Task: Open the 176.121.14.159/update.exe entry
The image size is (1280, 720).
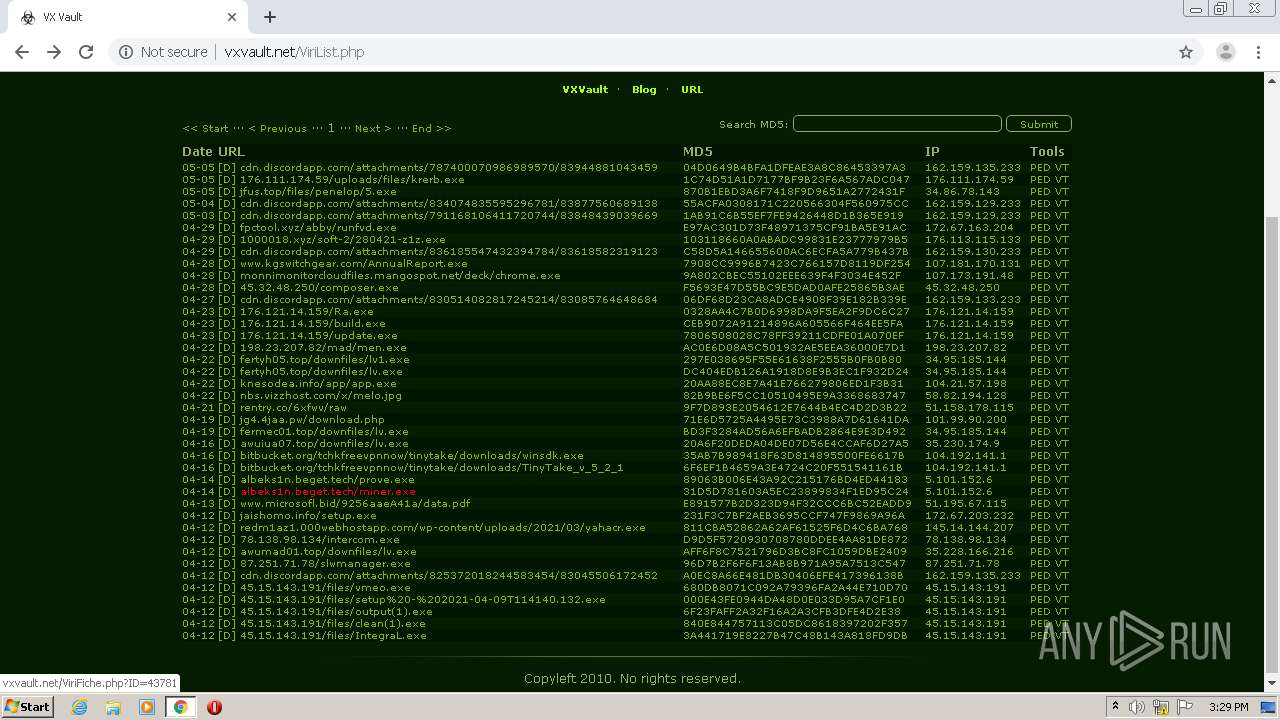Action: 318,335
